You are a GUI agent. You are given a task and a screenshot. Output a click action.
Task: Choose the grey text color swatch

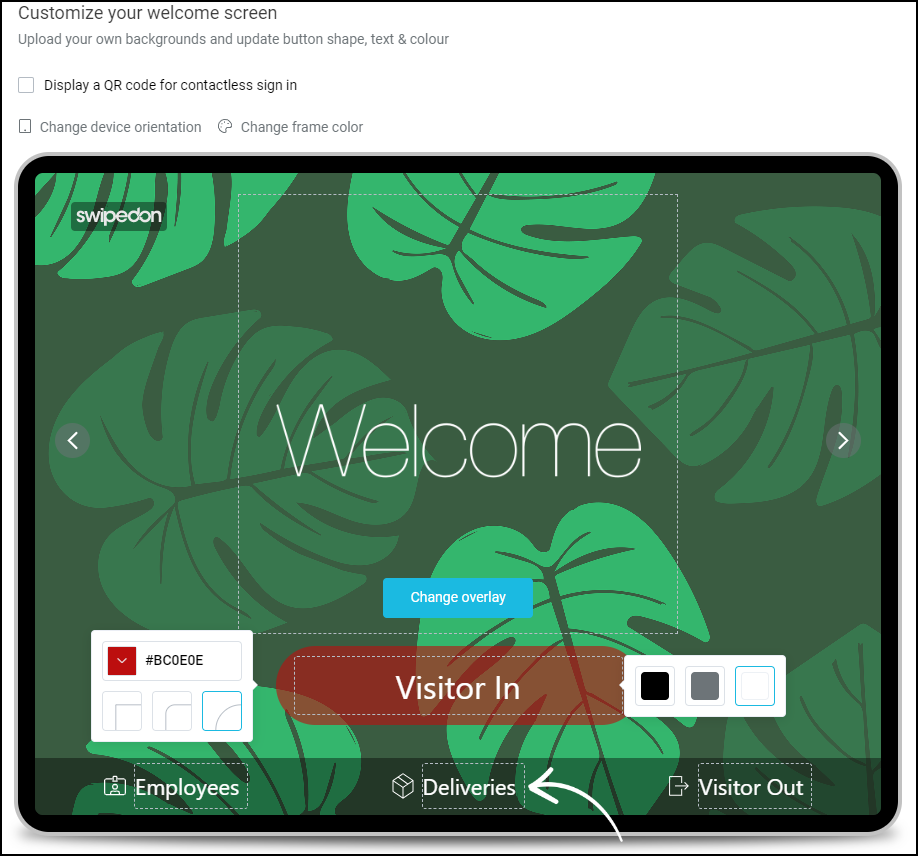pyautogui.click(x=705, y=686)
